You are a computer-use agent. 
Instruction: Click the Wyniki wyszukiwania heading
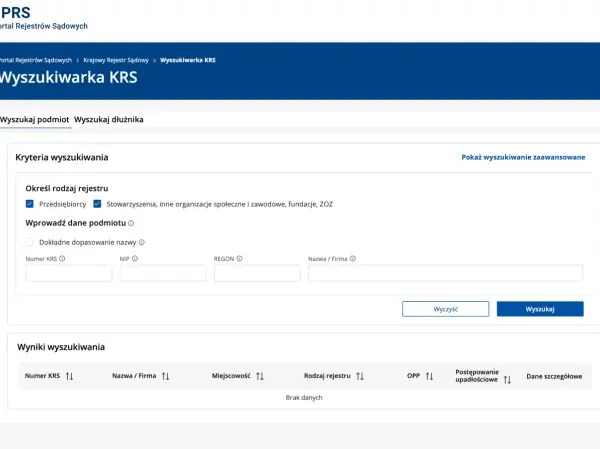(x=61, y=347)
